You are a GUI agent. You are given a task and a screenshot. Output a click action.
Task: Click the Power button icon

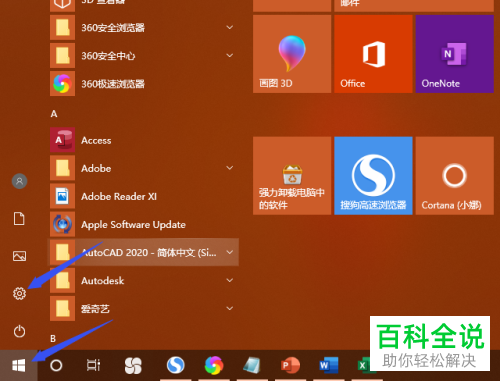click(x=19, y=331)
